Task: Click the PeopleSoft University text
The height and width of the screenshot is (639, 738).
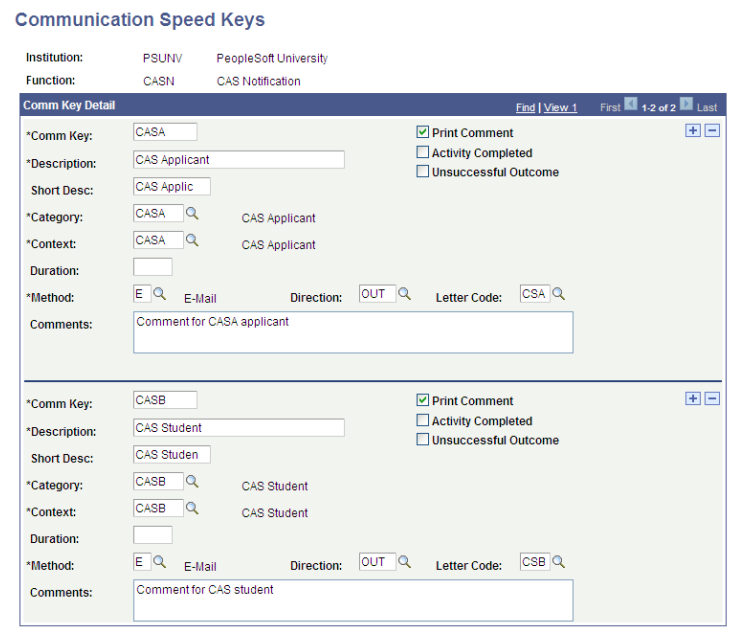Action: (272, 58)
